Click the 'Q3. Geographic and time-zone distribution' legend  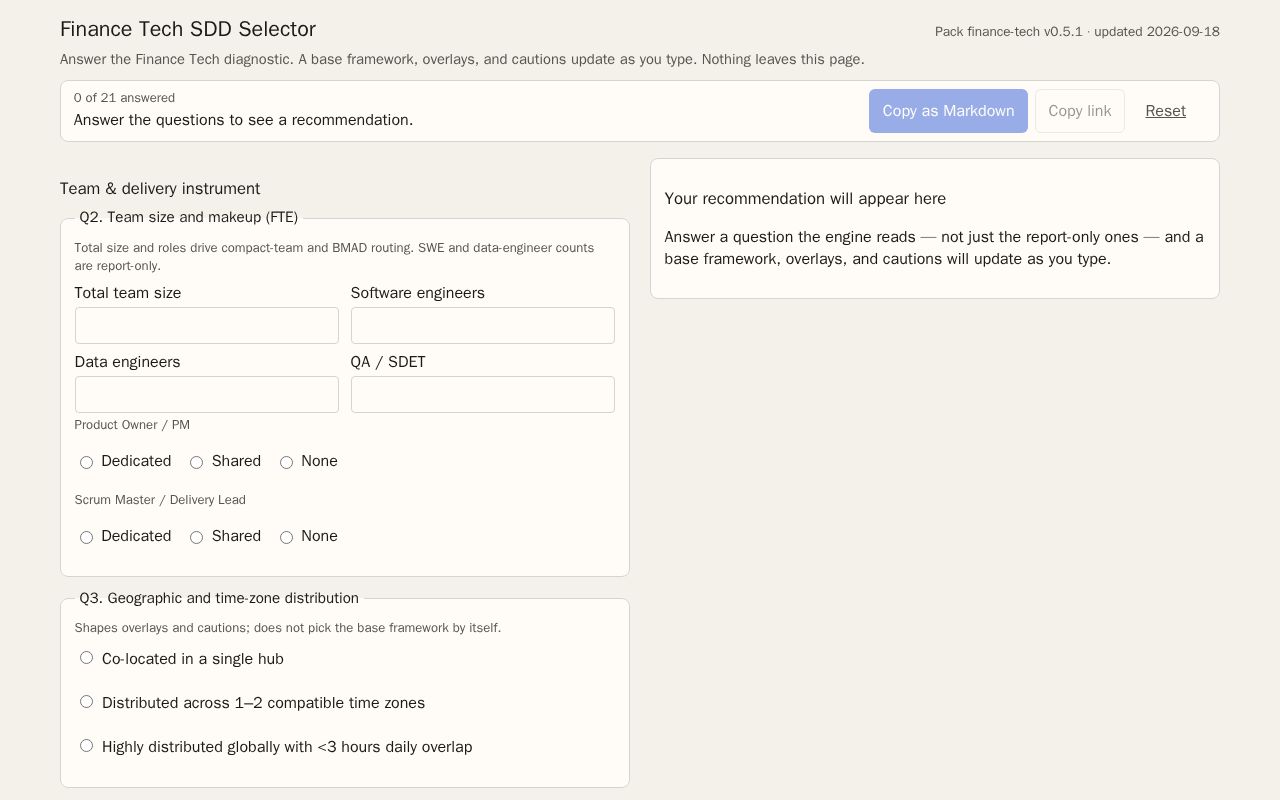click(219, 598)
